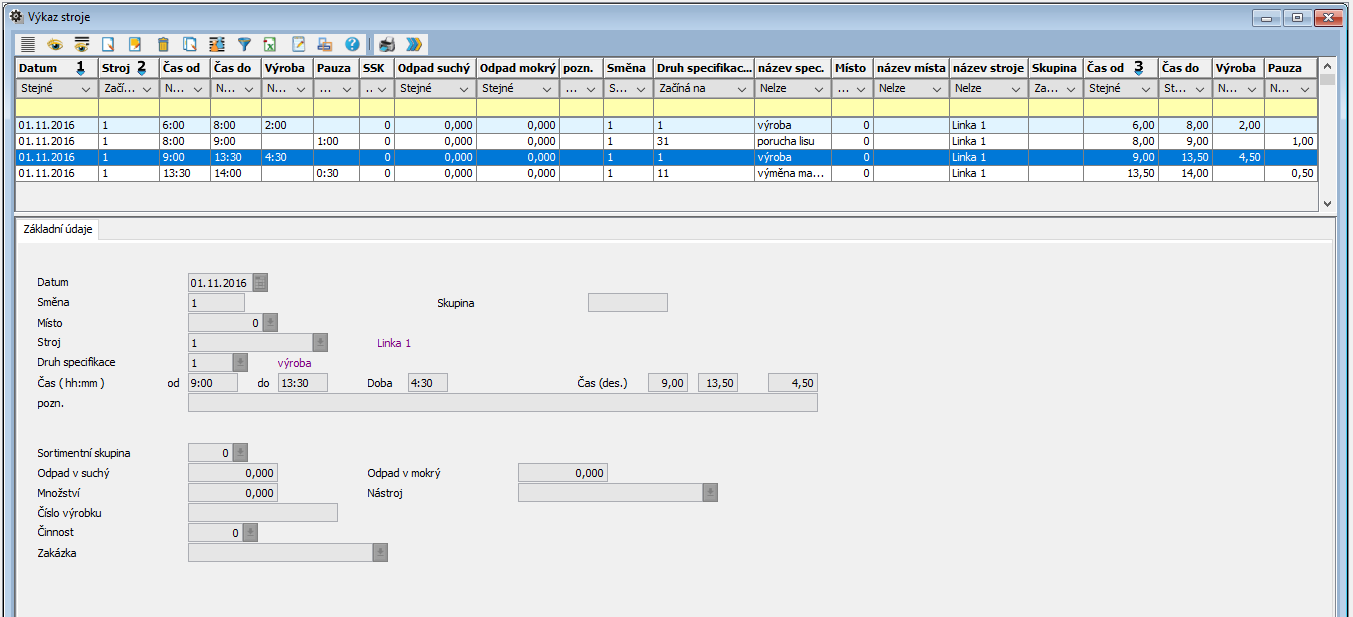Switch to the Základní údaje tab
The height and width of the screenshot is (617, 1353).
click(x=58, y=229)
